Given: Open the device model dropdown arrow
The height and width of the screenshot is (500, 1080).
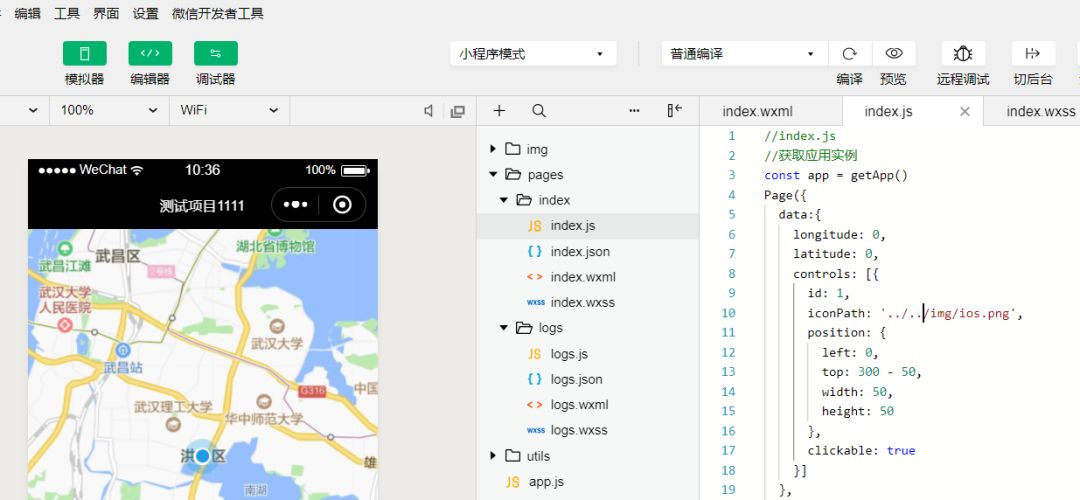Looking at the screenshot, I should coord(33,110).
